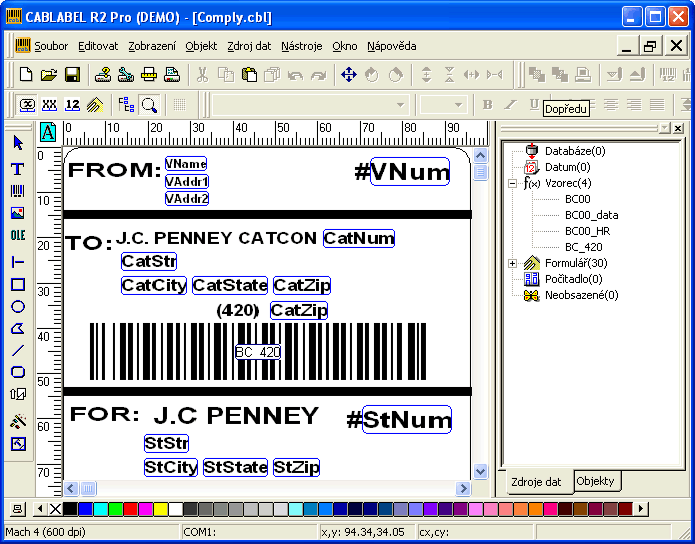Select the Rounded rectangle tool

(18, 372)
